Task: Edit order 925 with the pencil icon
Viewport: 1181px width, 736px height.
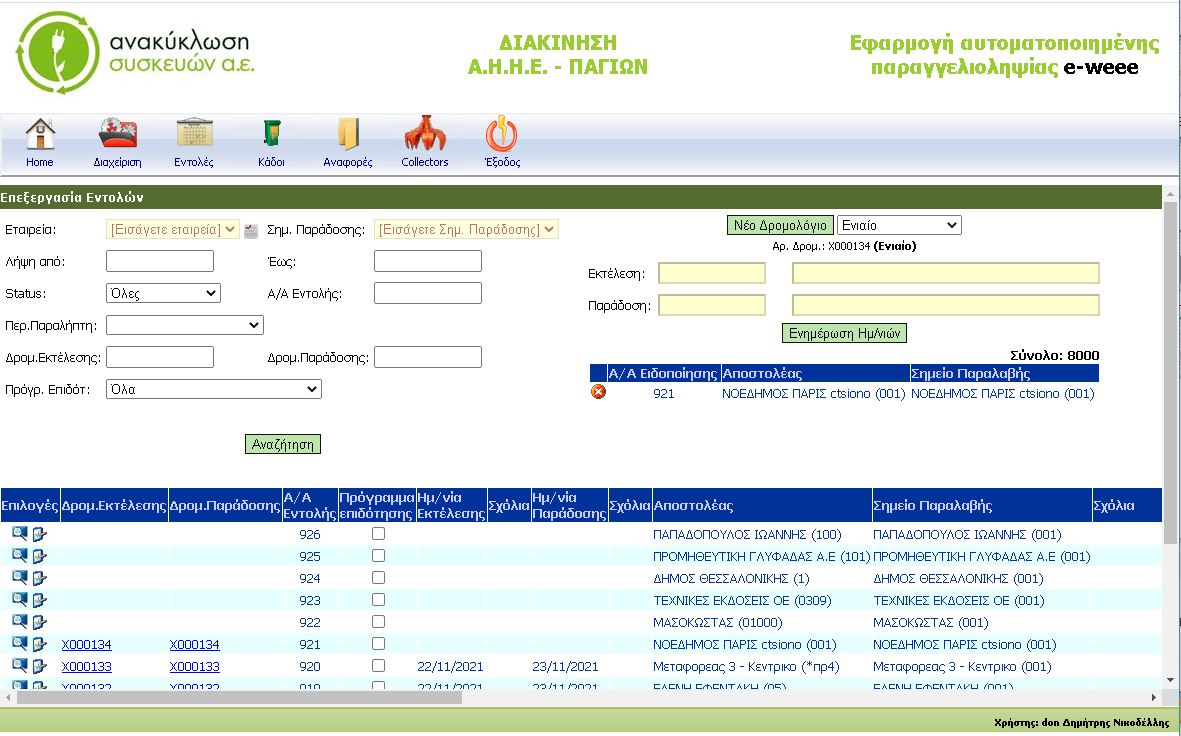Action: (39, 556)
